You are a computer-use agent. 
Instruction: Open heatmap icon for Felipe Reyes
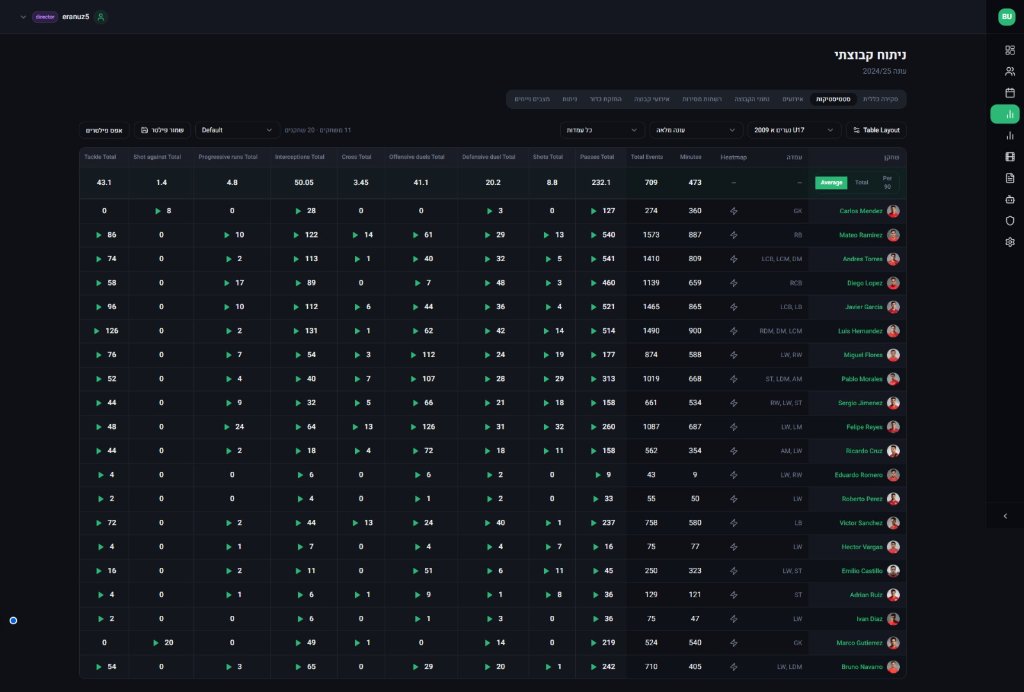[x=733, y=427]
